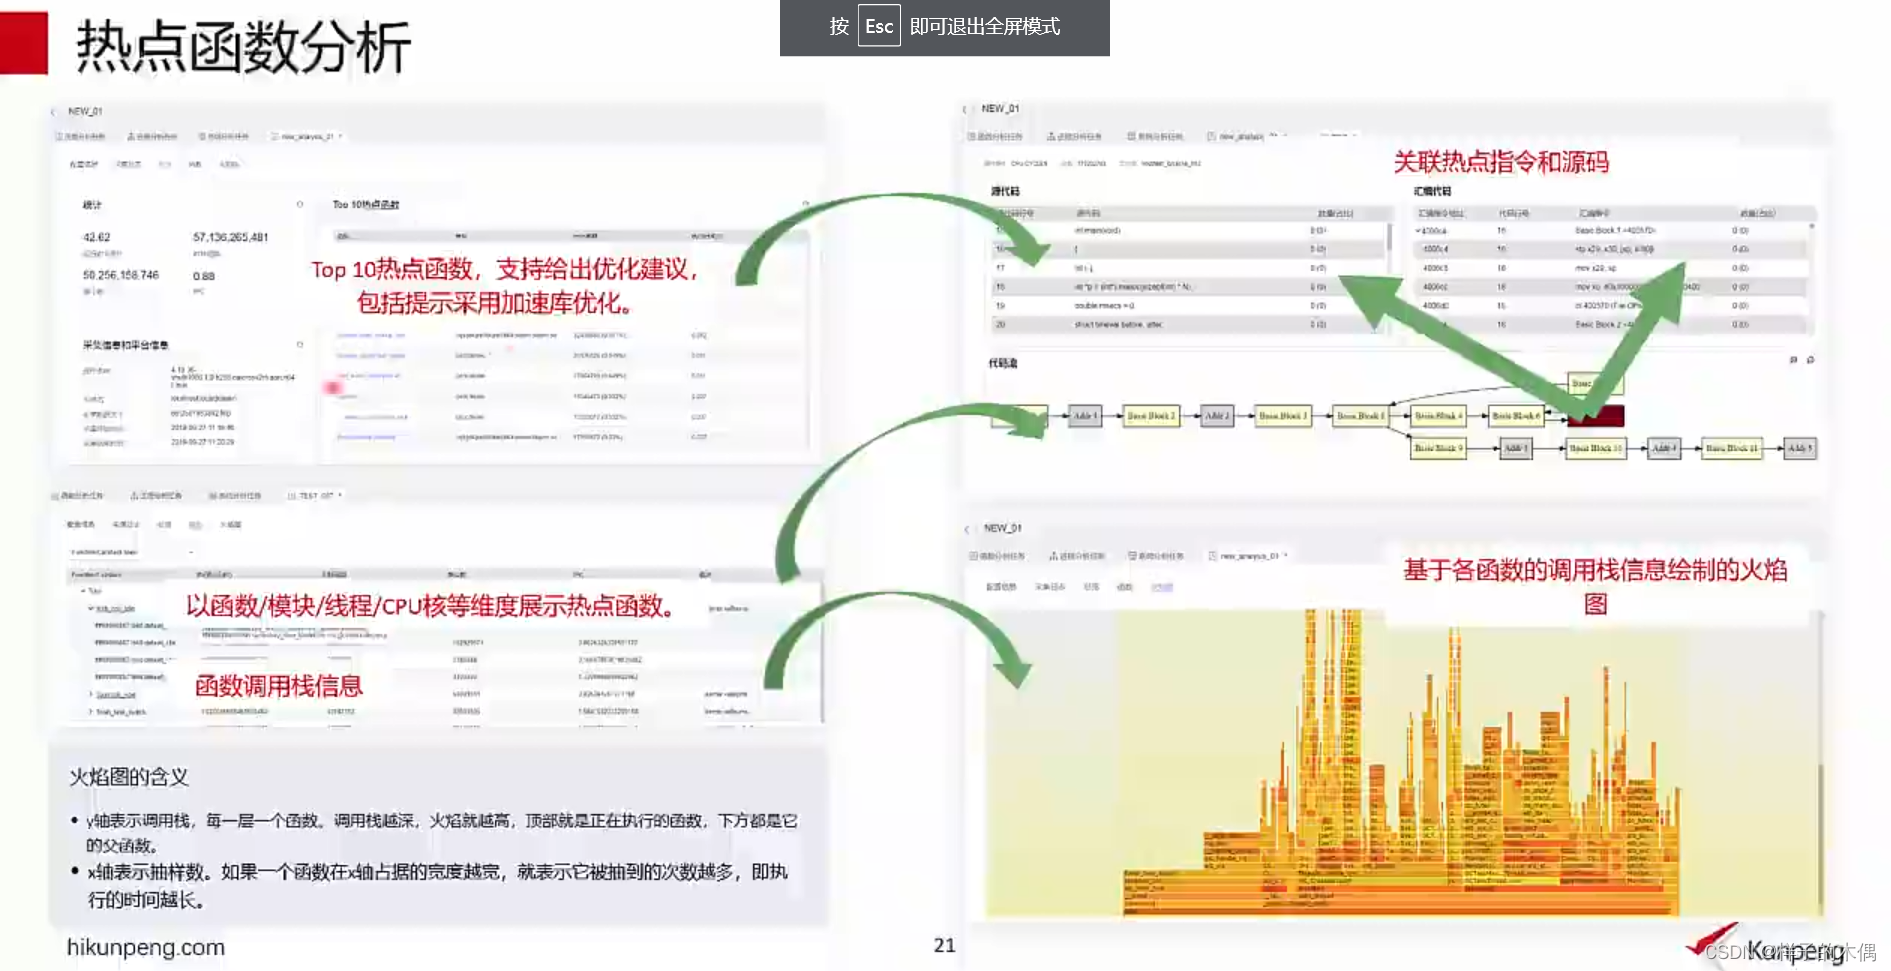Open the new_analysis dropdown in the Top 10 view
Image resolution: width=1891 pixels, height=971 pixels.
(x=340, y=136)
